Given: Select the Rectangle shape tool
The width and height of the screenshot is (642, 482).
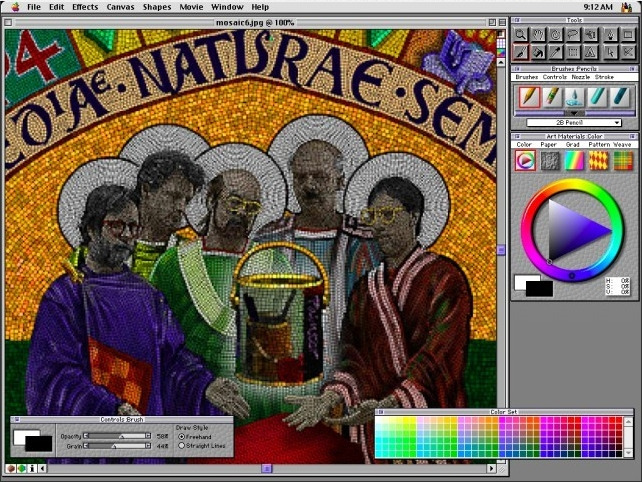Looking at the screenshot, I should pos(628,35).
